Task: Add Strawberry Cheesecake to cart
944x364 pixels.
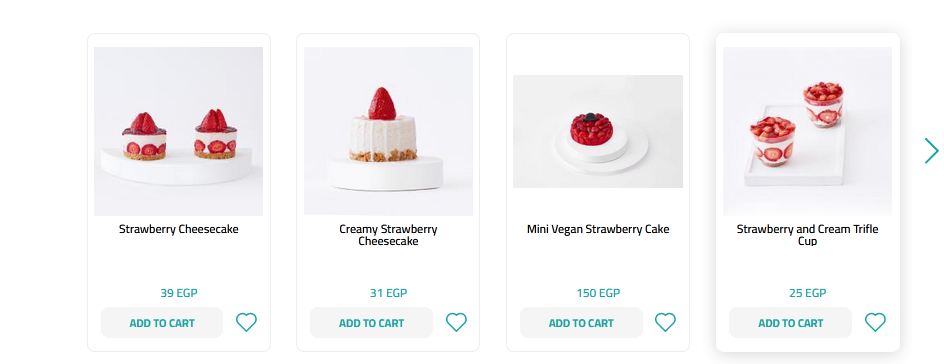Action: [x=162, y=323]
